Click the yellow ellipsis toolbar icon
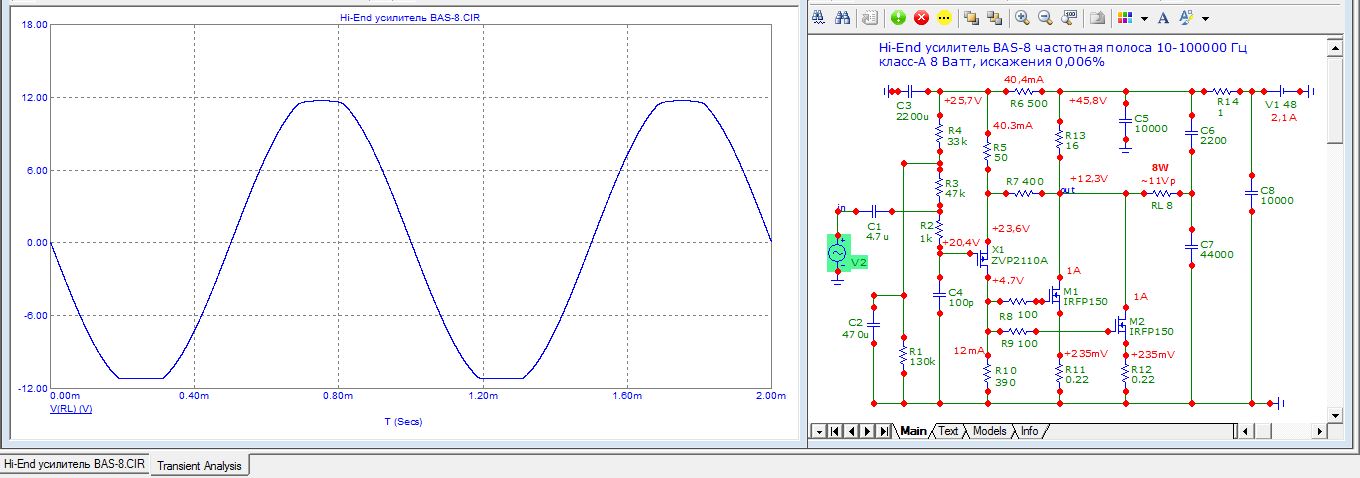 [x=944, y=17]
